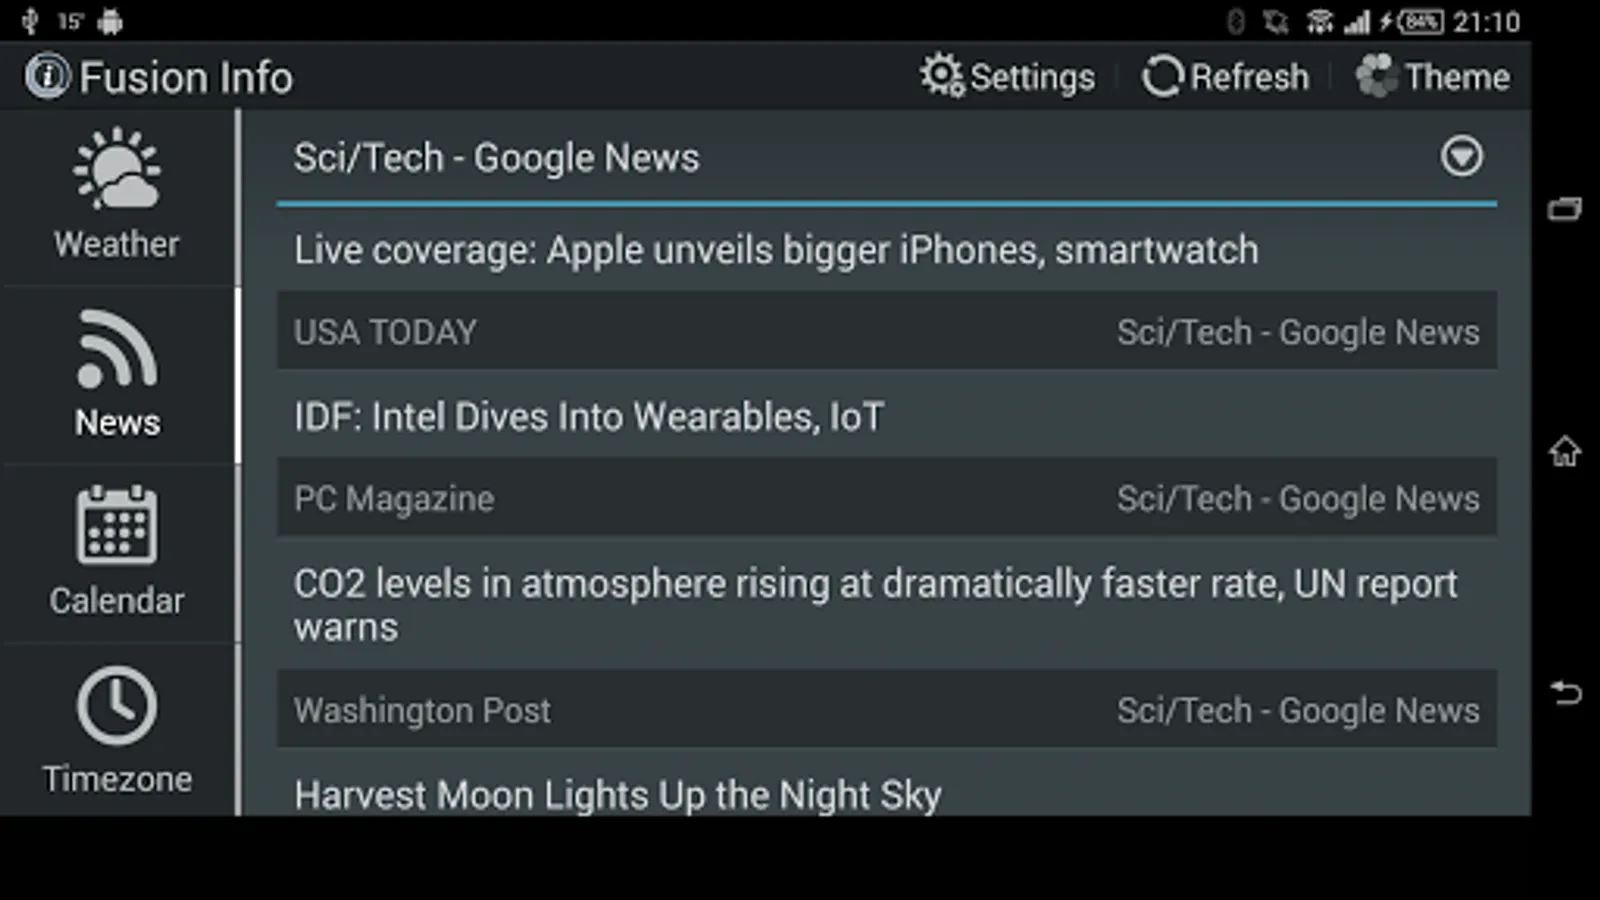Expand the Sci/Tech feed dropdown arrow
The height and width of the screenshot is (900, 1600).
click(x=1461, y=156)
